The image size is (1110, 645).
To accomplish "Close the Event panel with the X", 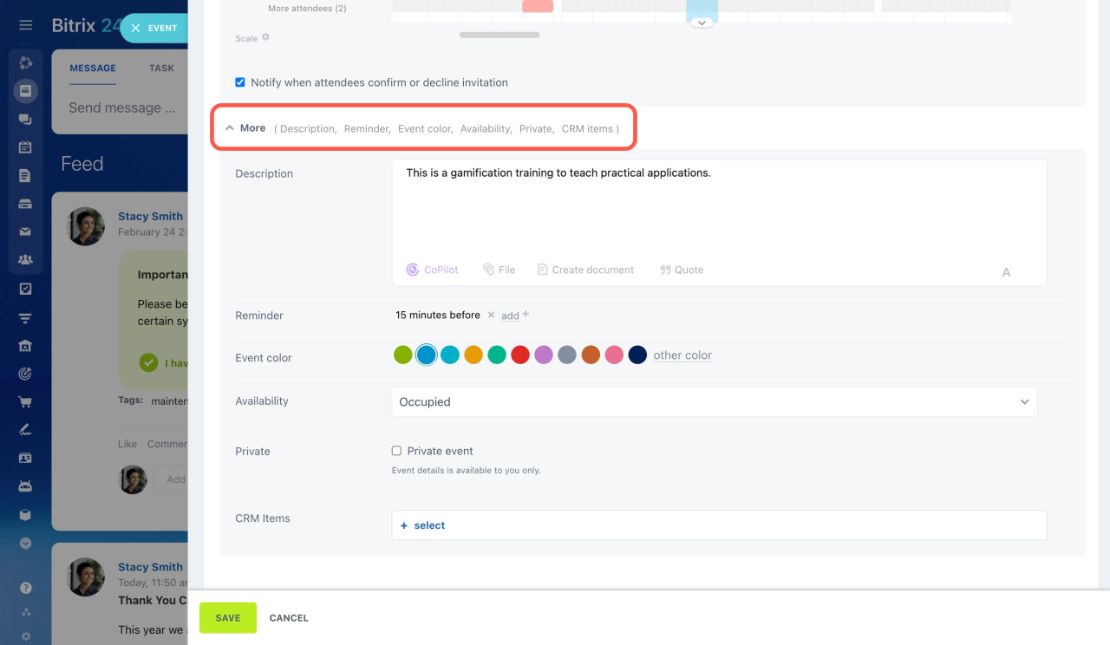I will coord(135,28).
